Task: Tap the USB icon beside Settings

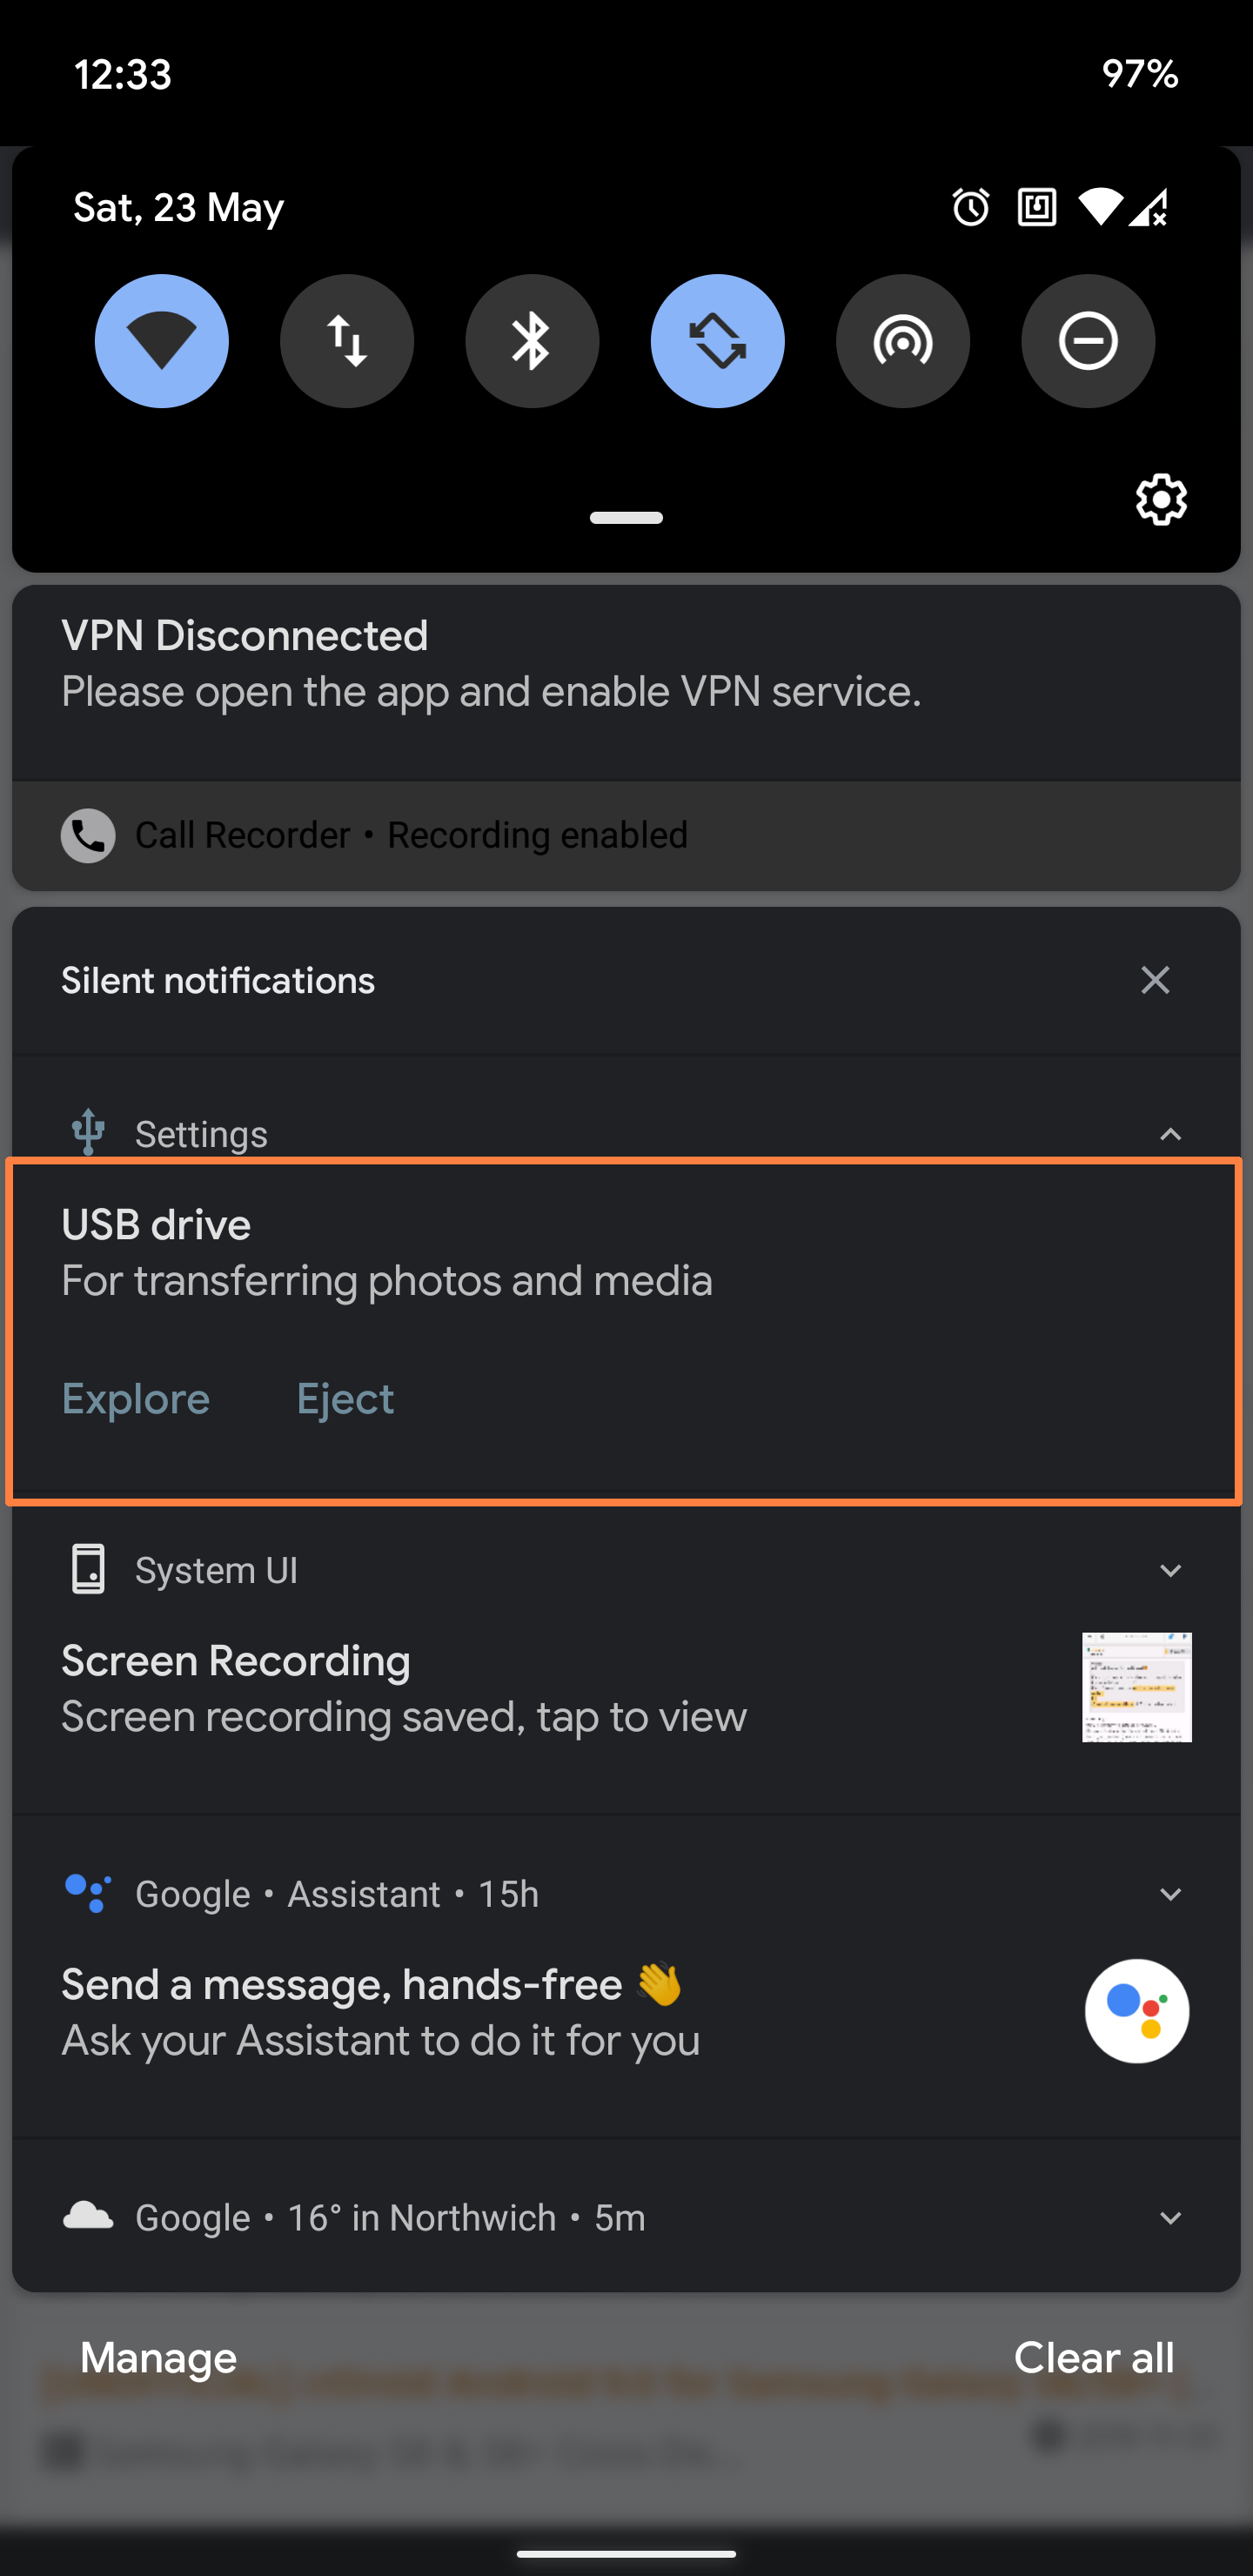Action: click(88, 1132)
